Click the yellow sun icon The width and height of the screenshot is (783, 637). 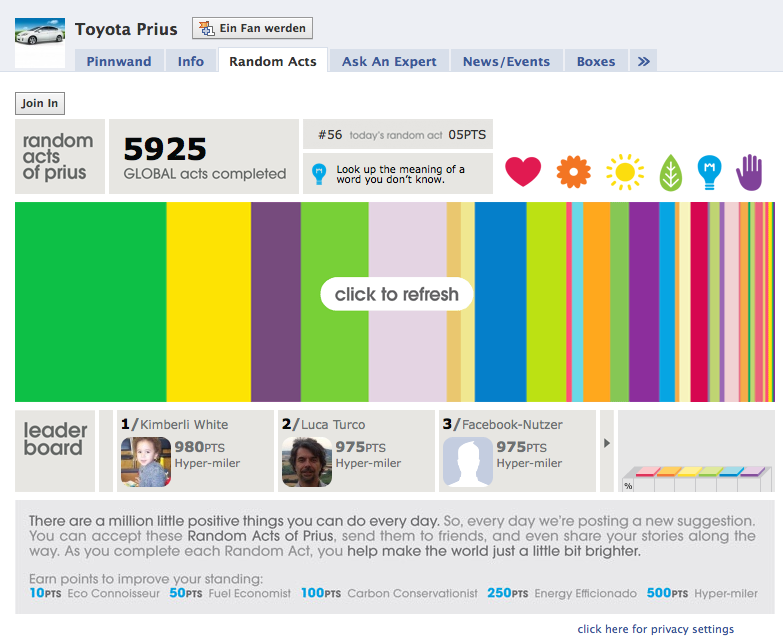point(625,172)
